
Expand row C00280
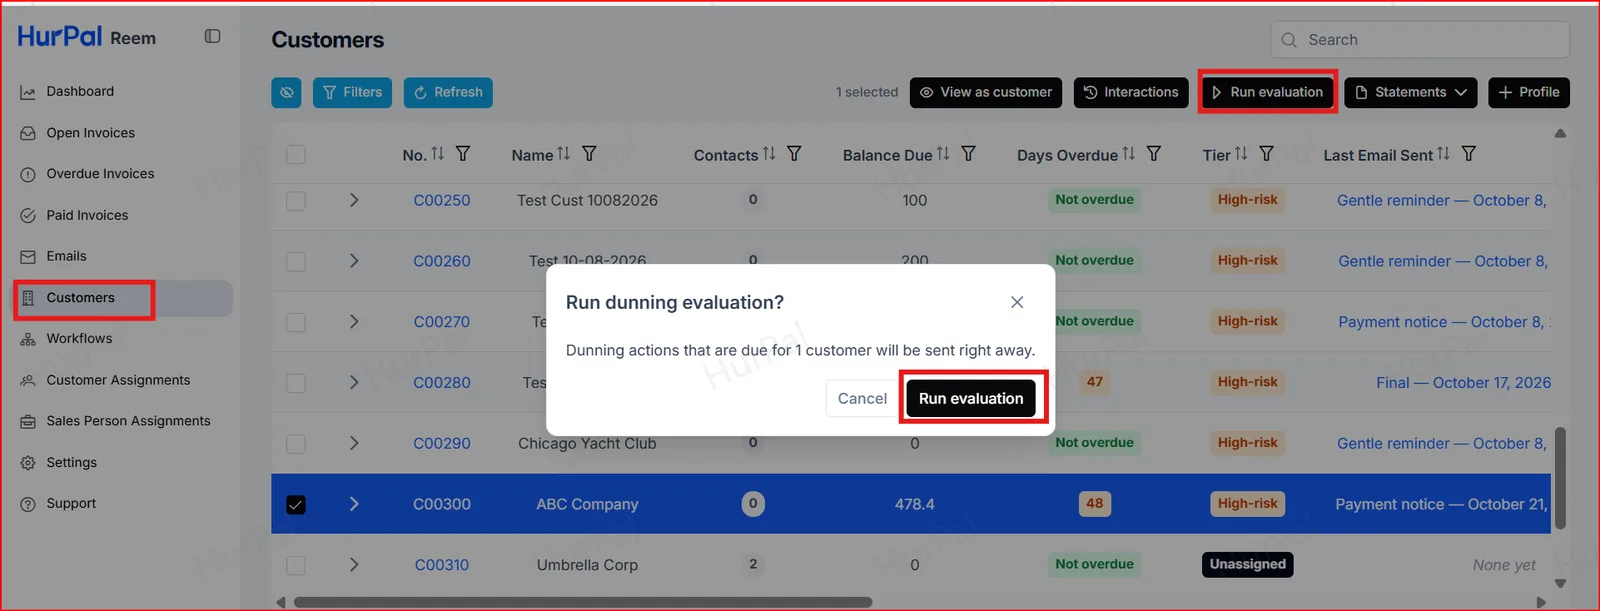(354, 383)
